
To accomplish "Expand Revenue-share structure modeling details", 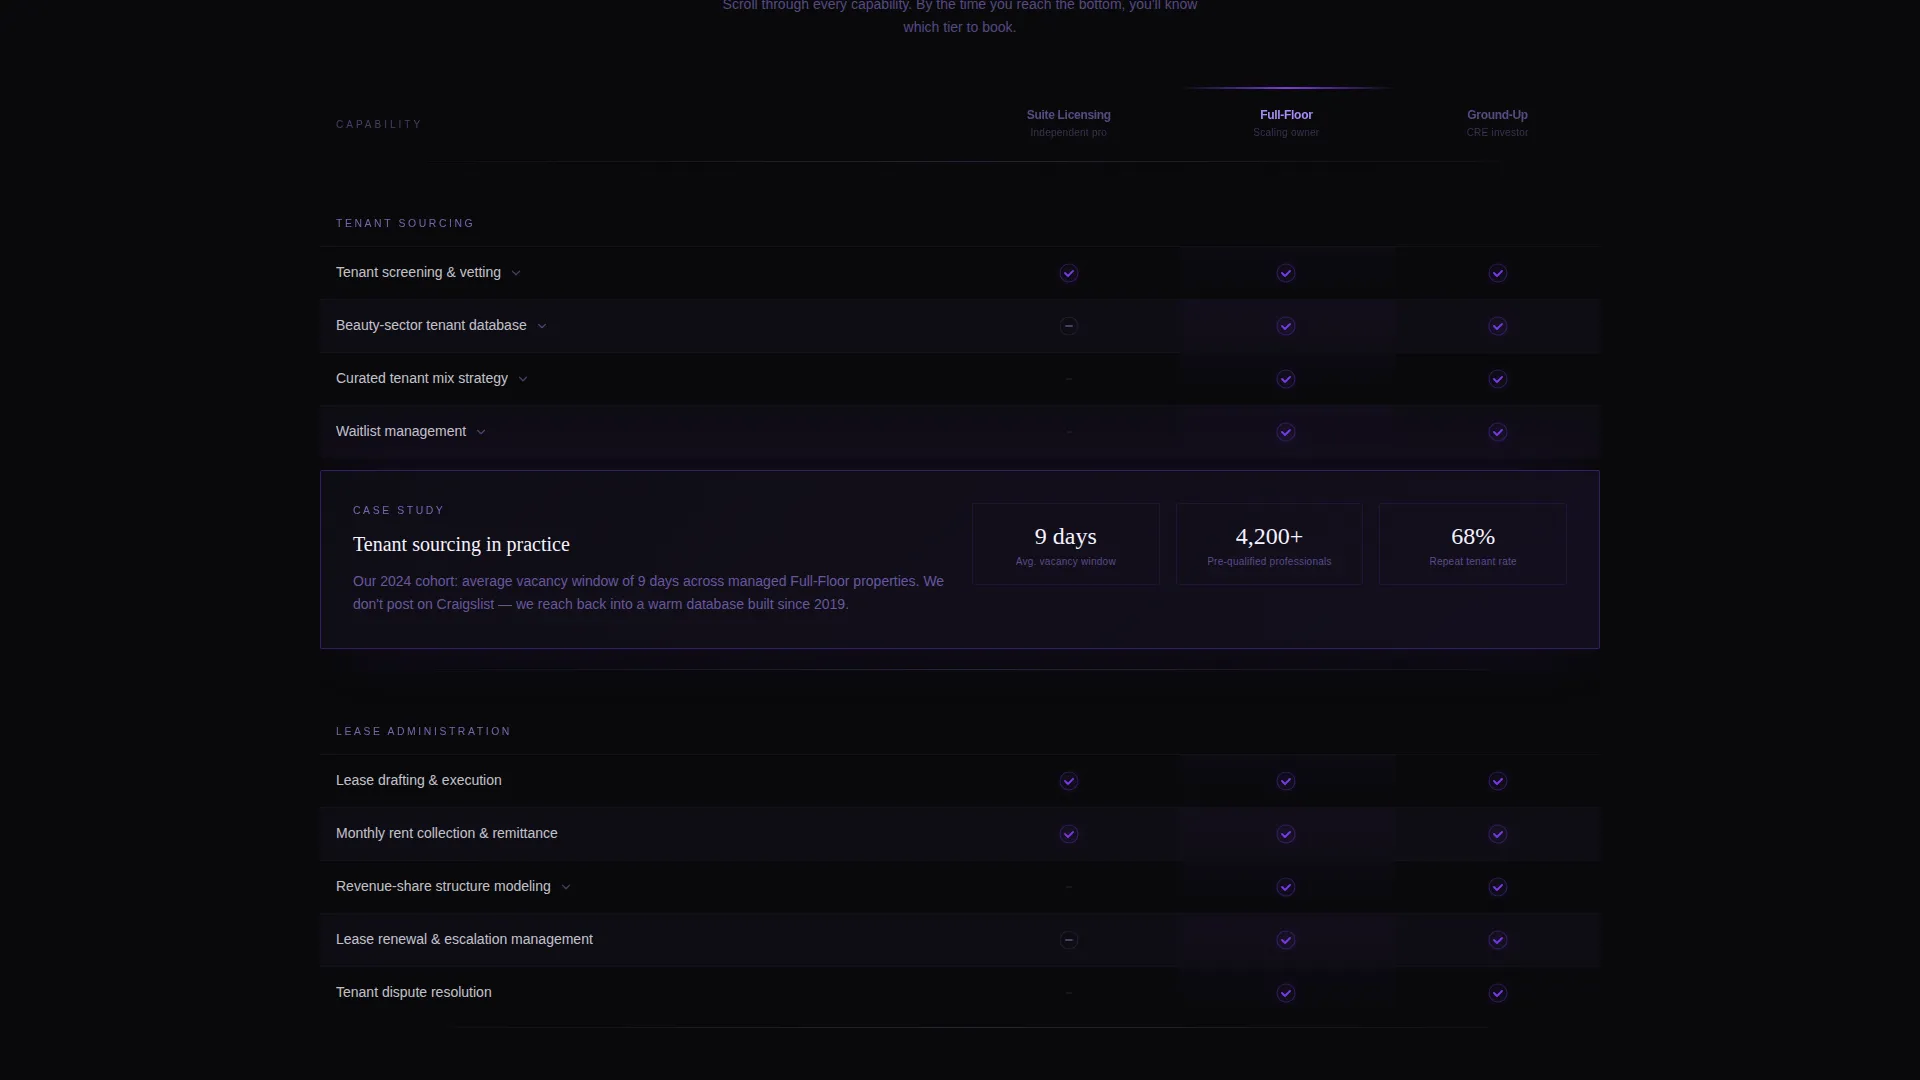I will [x=566, y=887].
